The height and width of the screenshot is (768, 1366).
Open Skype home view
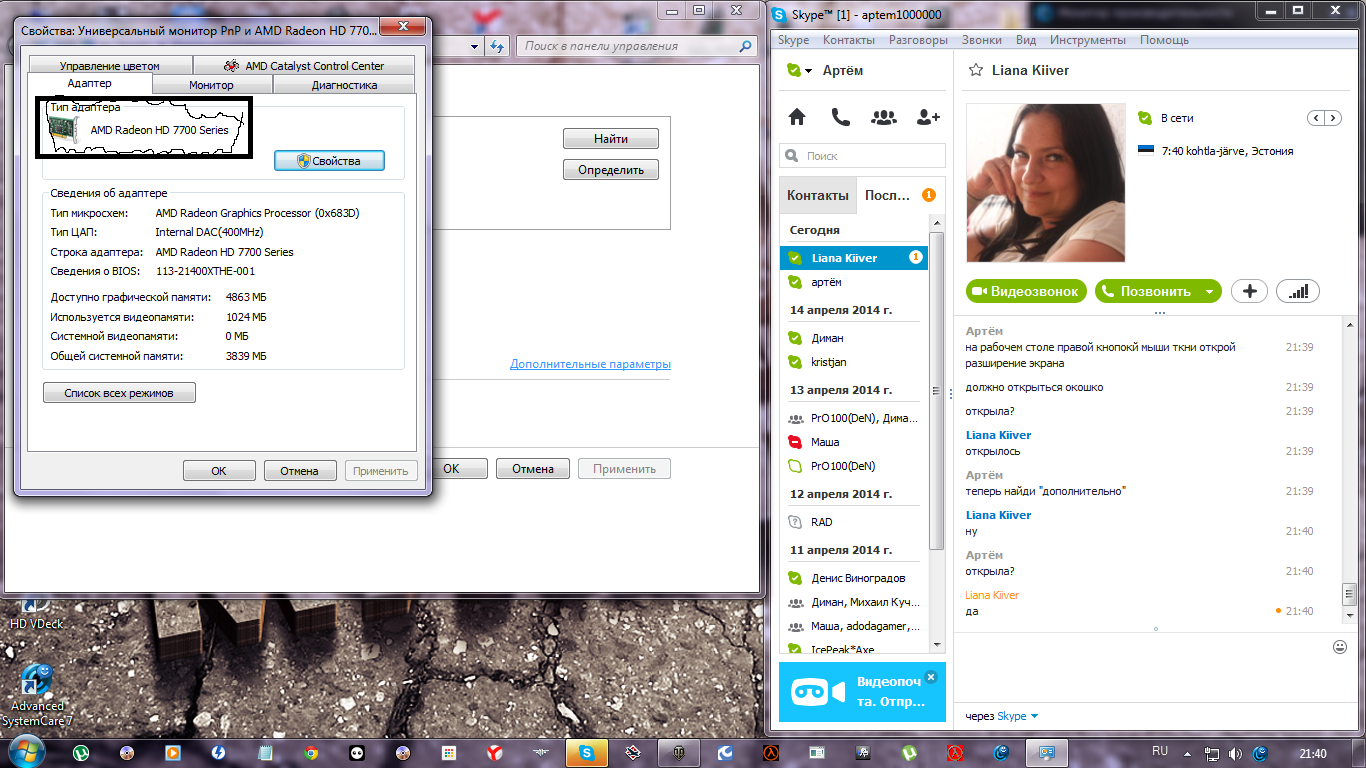pos(797,117)
